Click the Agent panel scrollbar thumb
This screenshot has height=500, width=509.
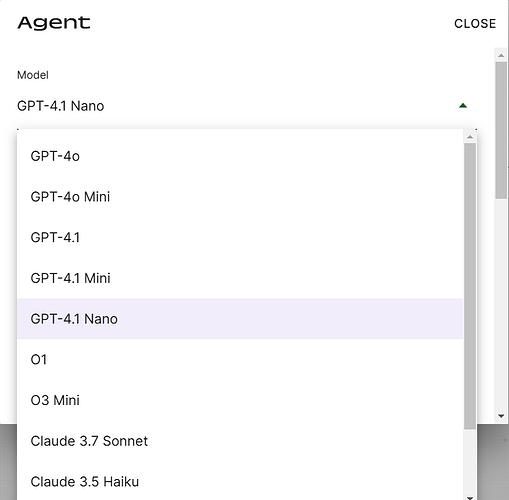coord(501,130)
